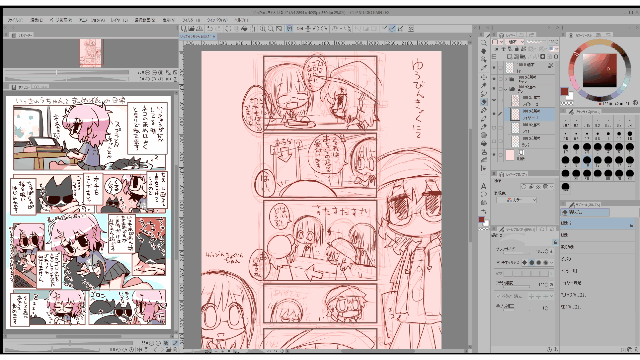Click the delete layer icon in Layer panel
Image resolution: width=640 pixels, height=360 pixels.
pos(556,56)
